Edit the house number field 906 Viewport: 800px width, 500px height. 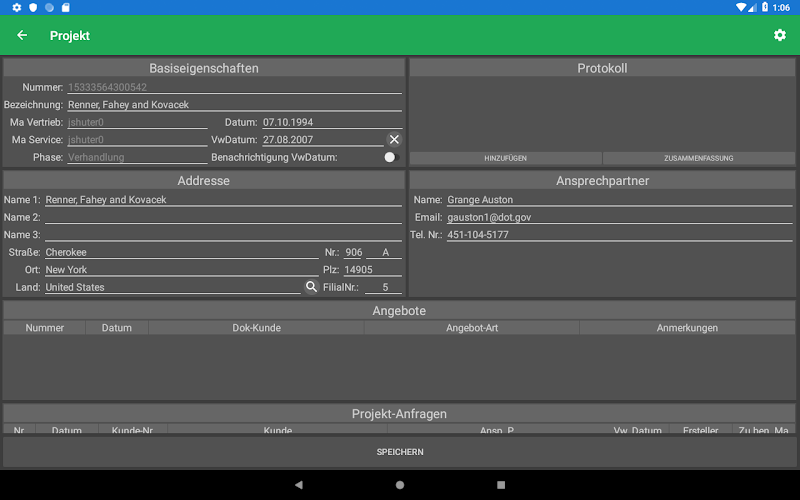(353, 252)
